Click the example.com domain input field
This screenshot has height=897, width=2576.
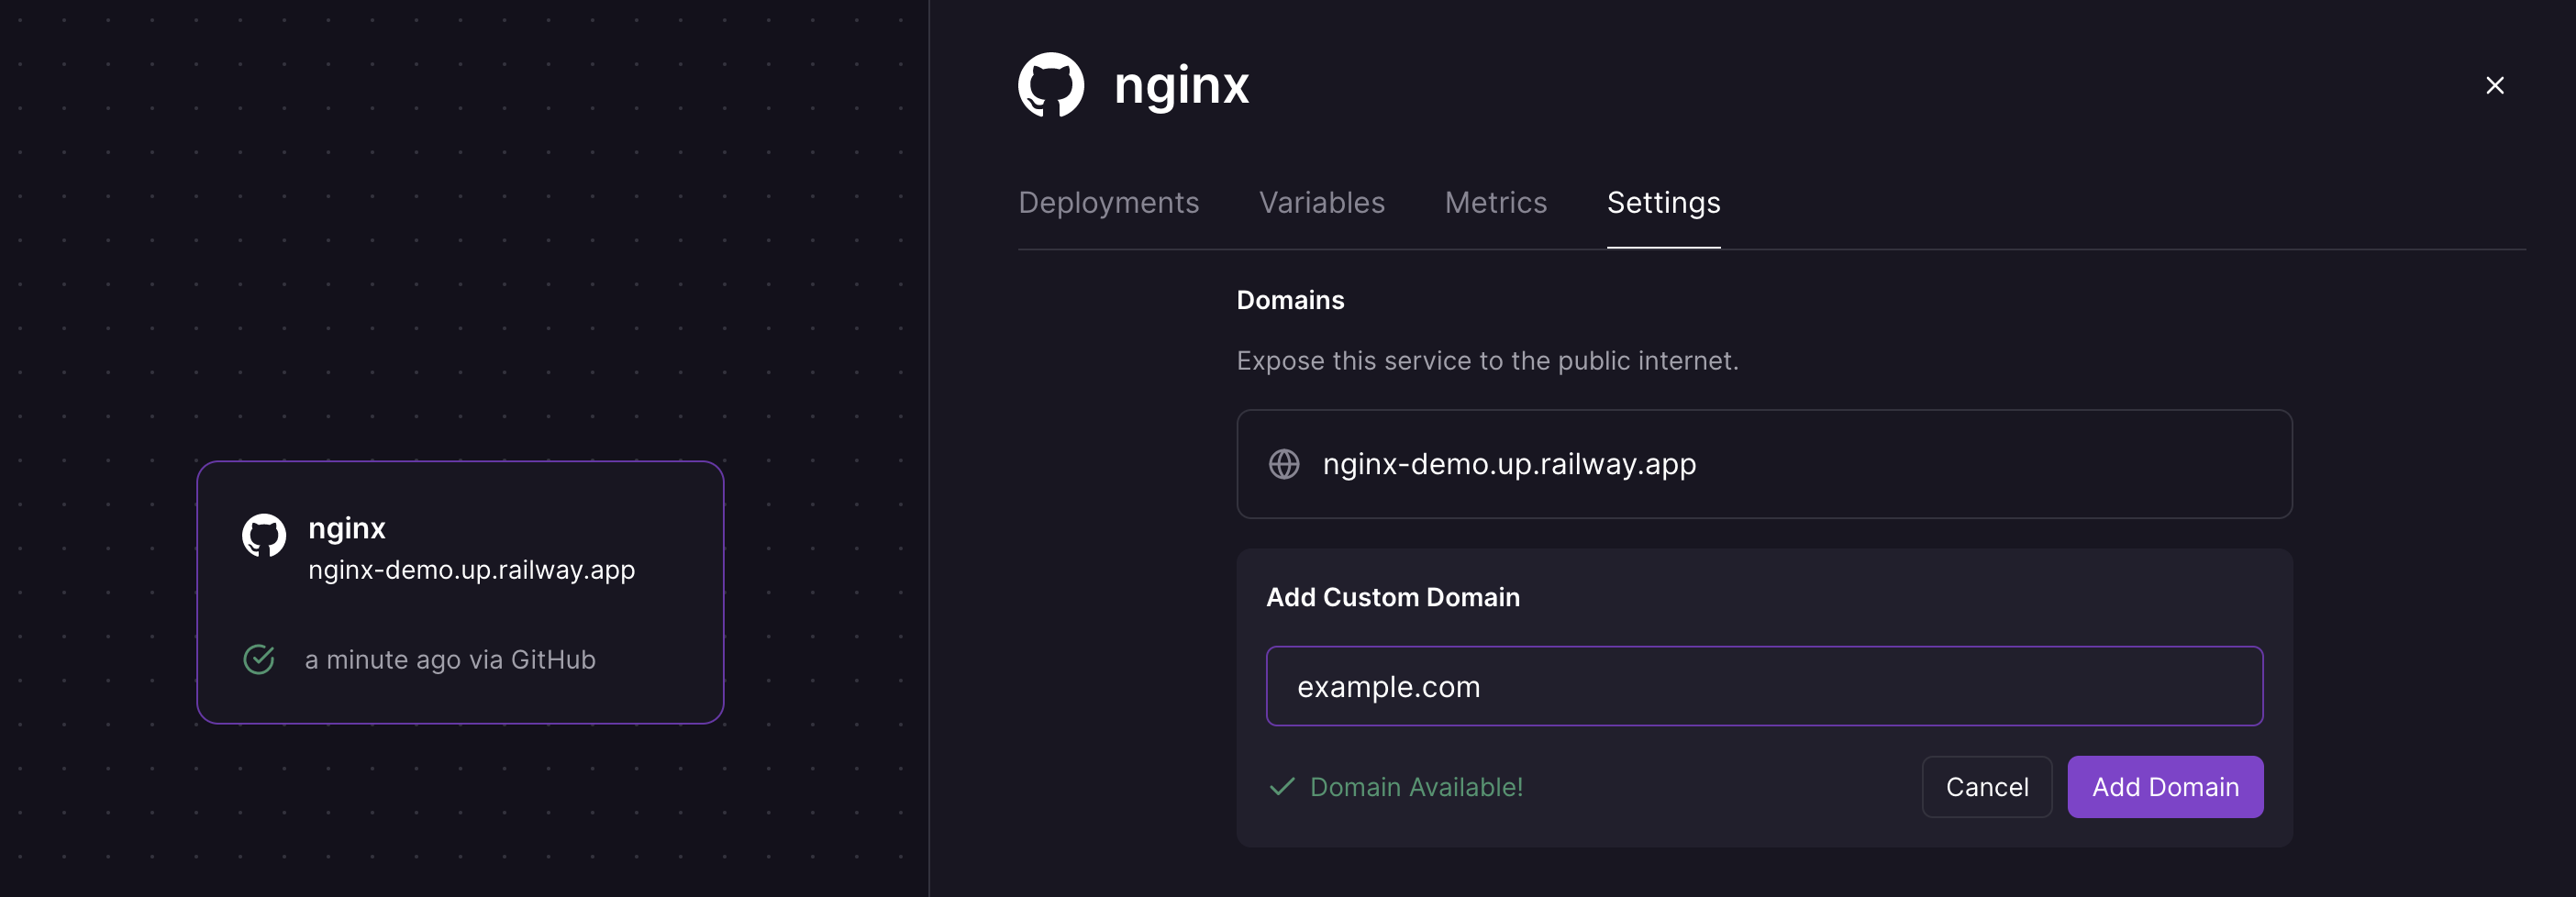pyautogui.click(x=1763, y=686)
